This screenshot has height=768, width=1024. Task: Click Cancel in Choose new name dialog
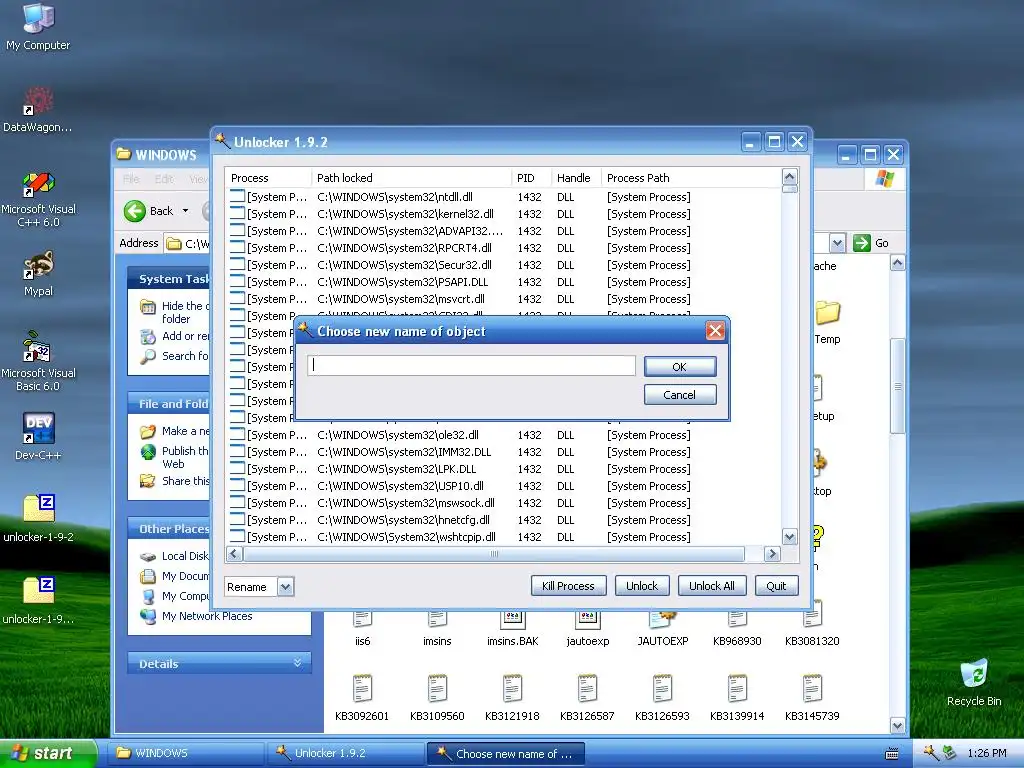click(680, 394)
